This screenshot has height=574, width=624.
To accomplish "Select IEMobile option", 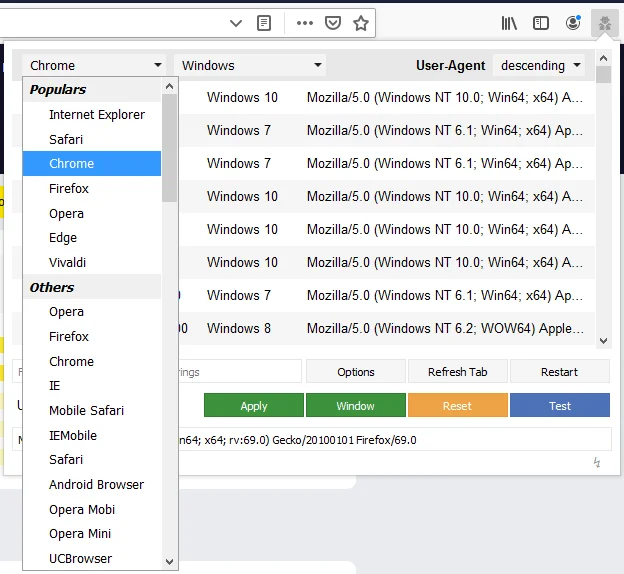I will point(92,435).
